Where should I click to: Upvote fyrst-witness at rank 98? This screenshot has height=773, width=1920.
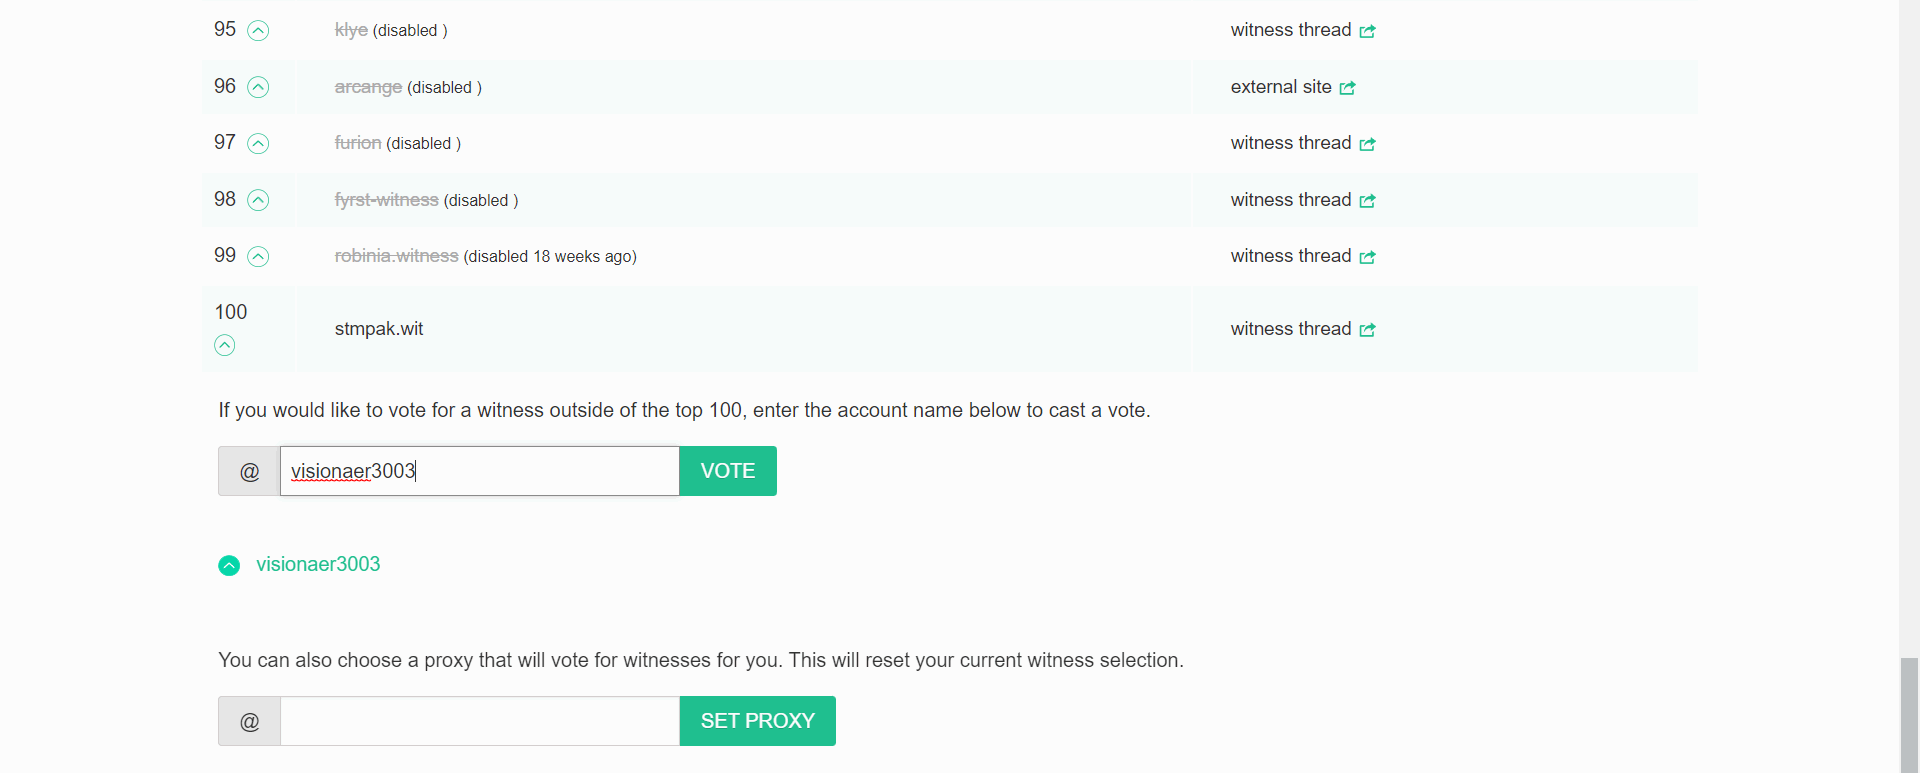(258, 200)
